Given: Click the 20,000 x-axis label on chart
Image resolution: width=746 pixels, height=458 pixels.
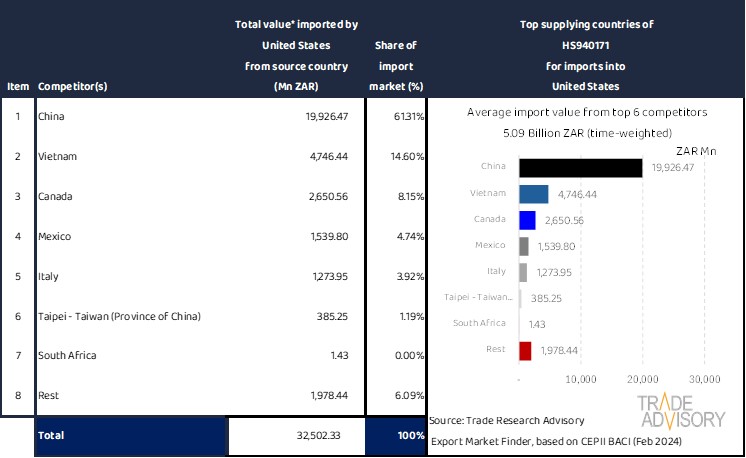Looking at the screenshot, I should (642, 379).
